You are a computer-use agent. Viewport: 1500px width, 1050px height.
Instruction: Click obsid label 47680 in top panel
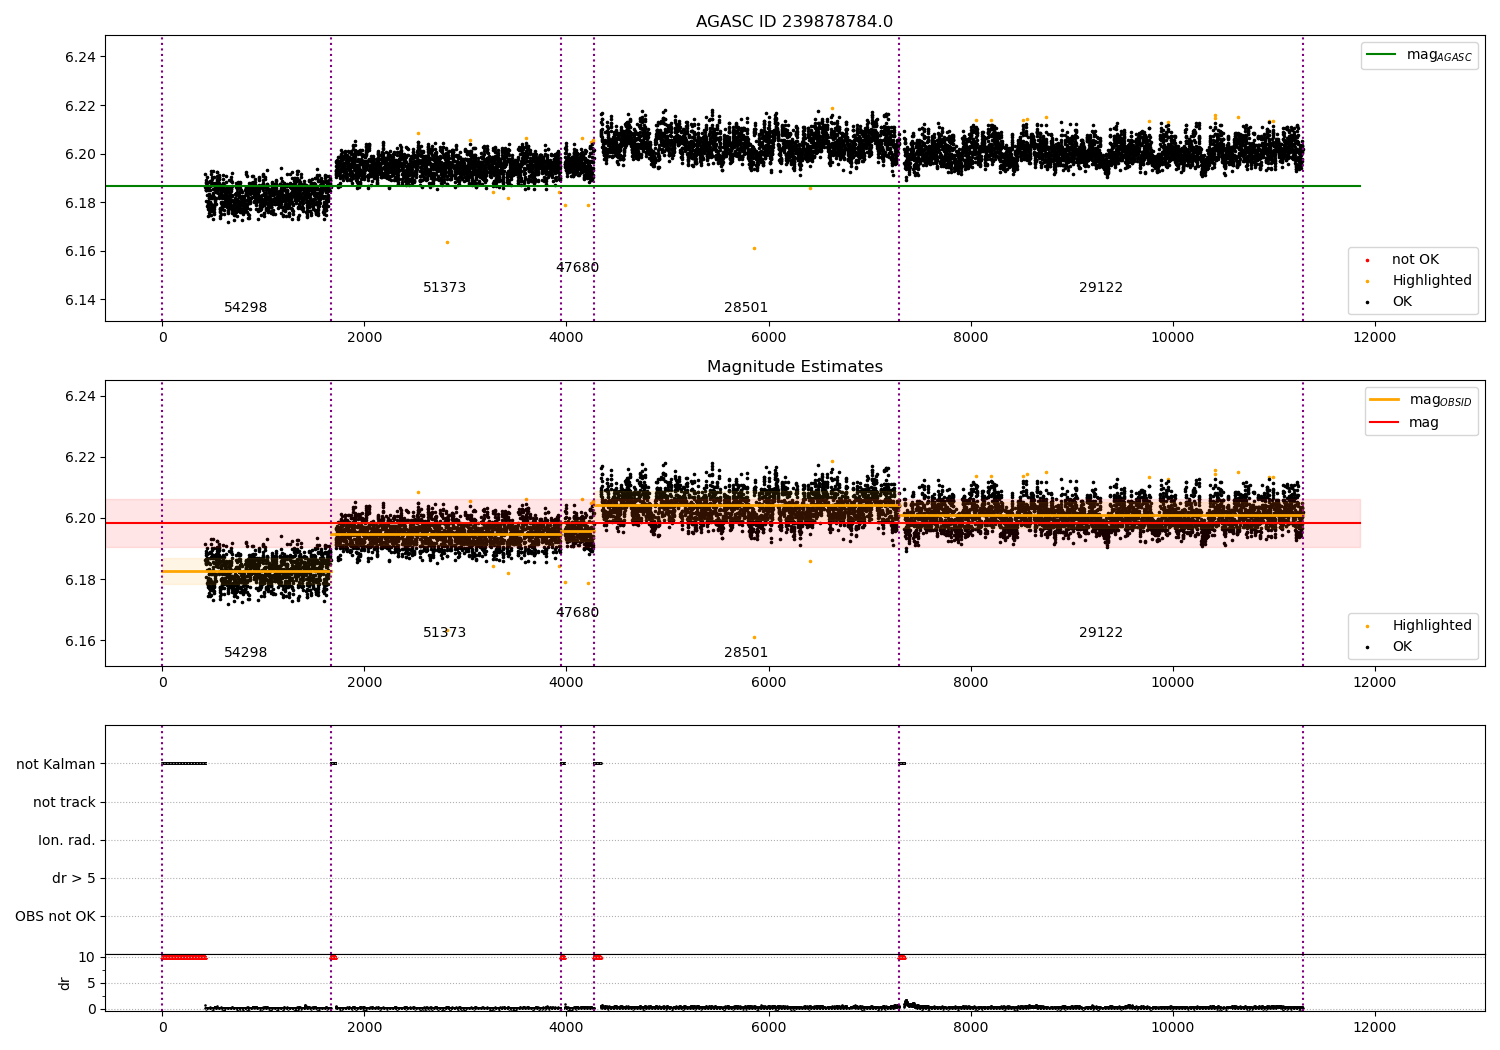[x=577, y=268]
